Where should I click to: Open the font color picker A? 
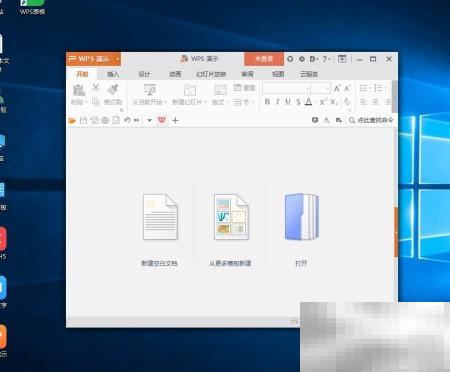tap(309, 102)
